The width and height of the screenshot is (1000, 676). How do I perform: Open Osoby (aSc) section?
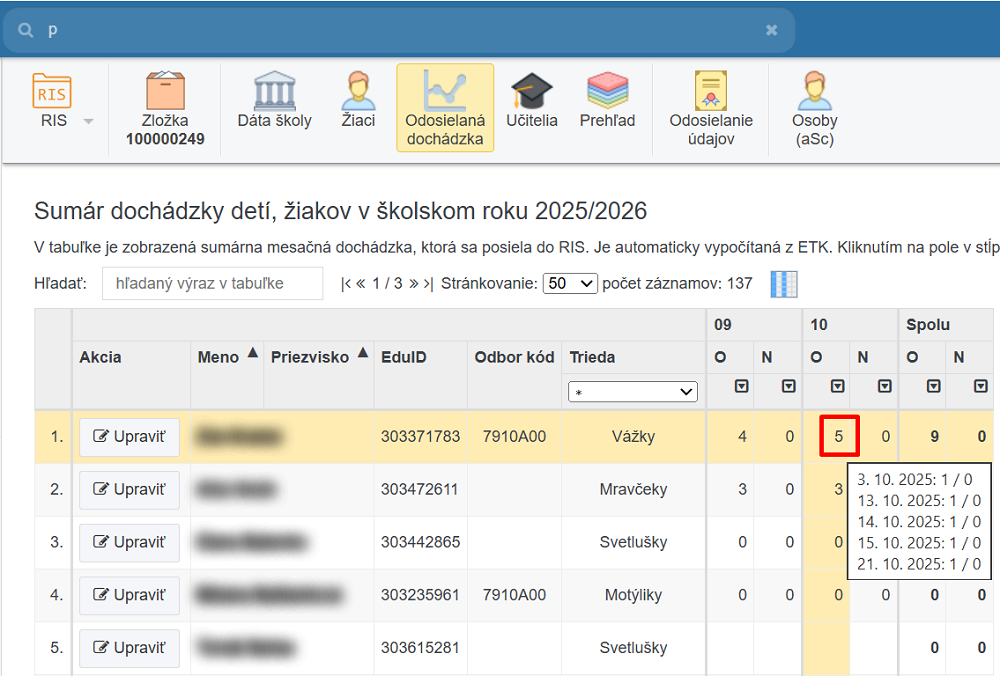[814, 92]
